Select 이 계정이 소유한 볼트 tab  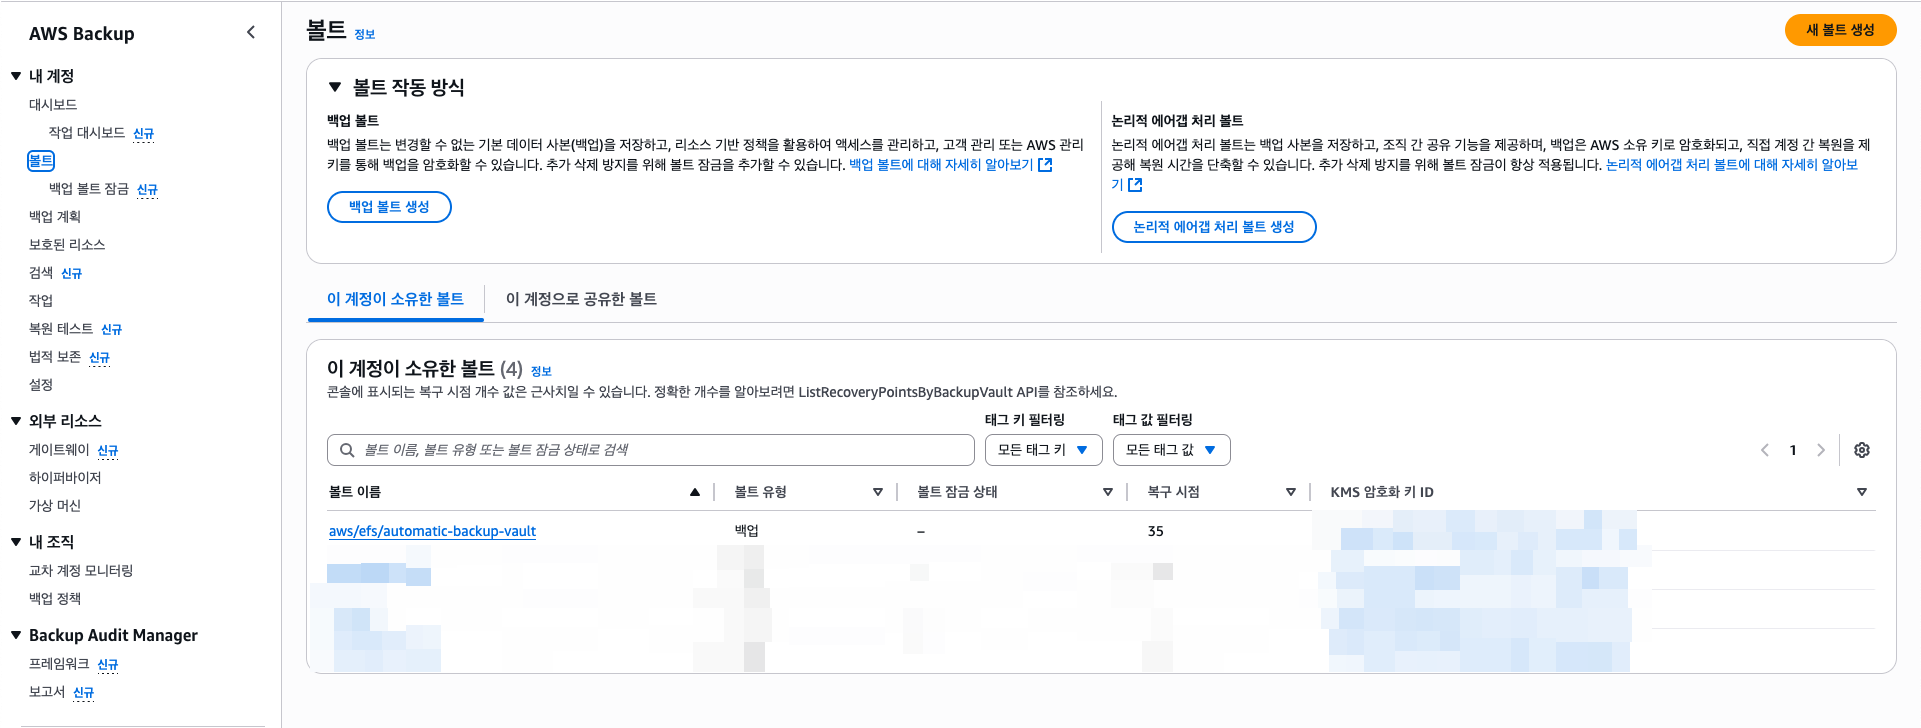pyautogui.click(x=395, y=299)
